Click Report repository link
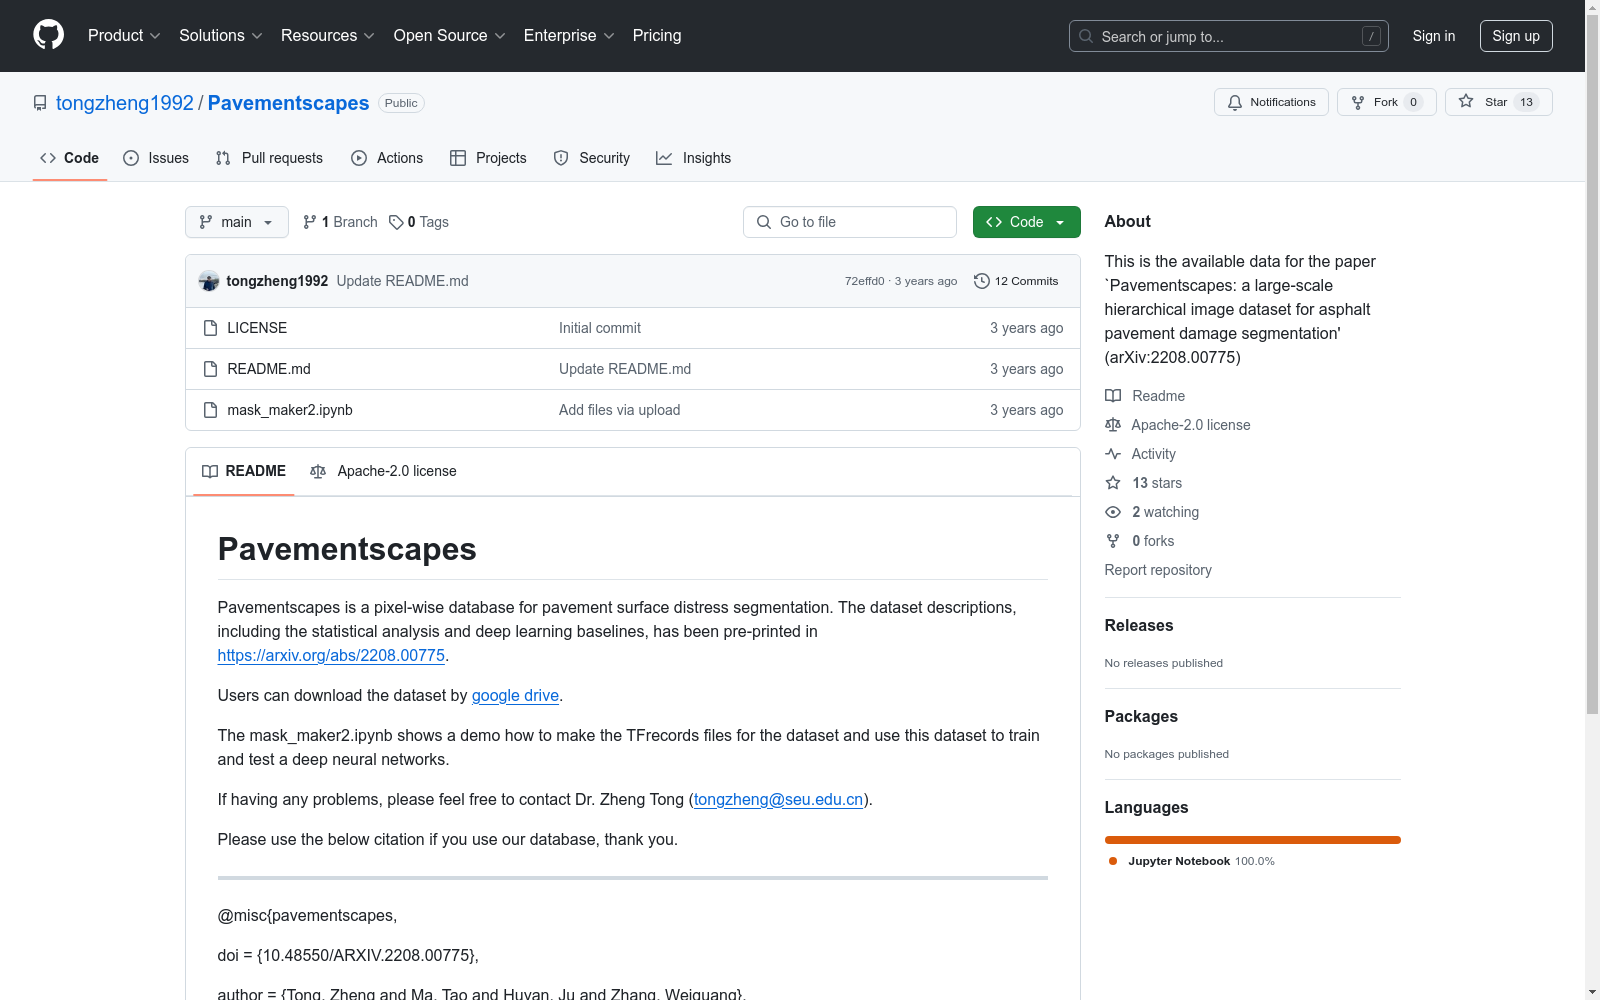This screenshot has height=1000, width=1600. click(x=1158, y=570)
